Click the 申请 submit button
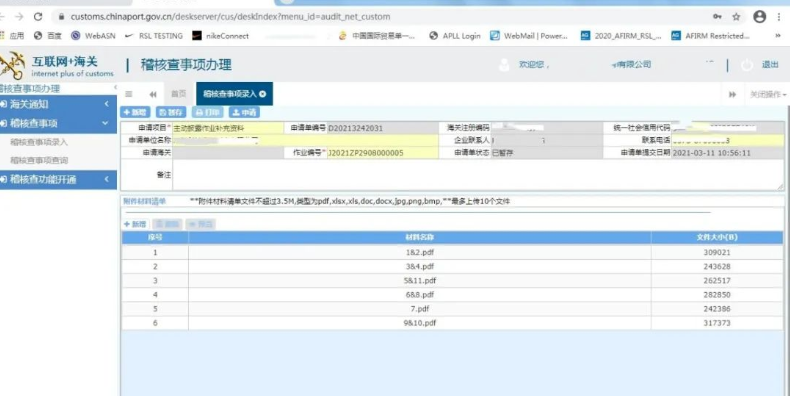Screen dimensions: 790x396 point(244,112)
